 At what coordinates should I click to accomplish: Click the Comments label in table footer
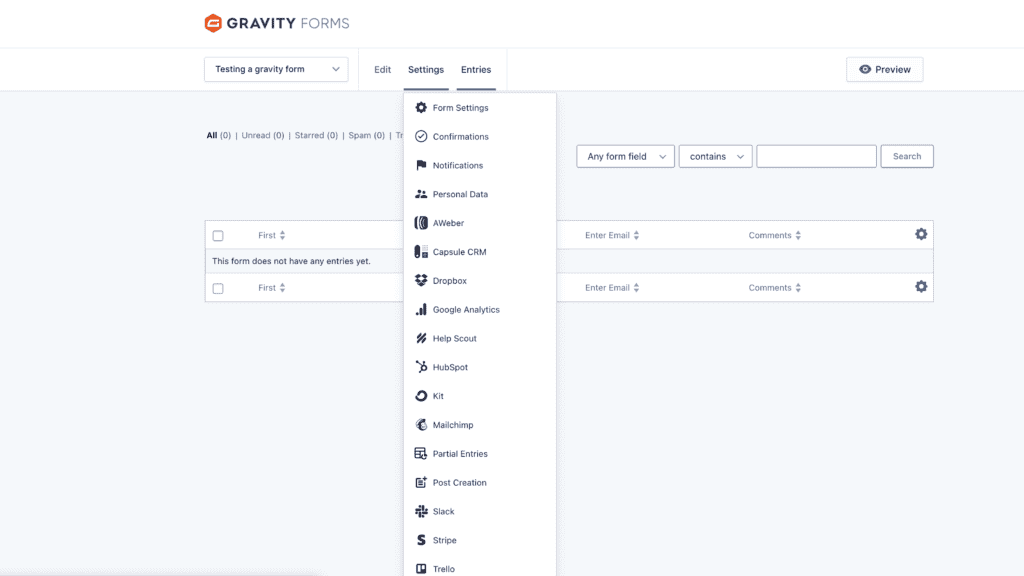pyautogui.click(x=770, y=287)
